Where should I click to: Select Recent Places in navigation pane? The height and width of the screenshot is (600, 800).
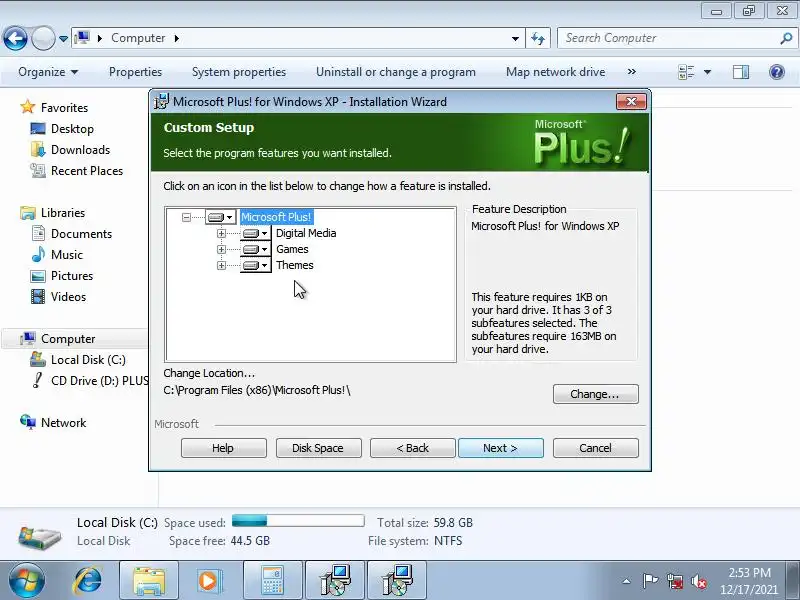(87, 170)
